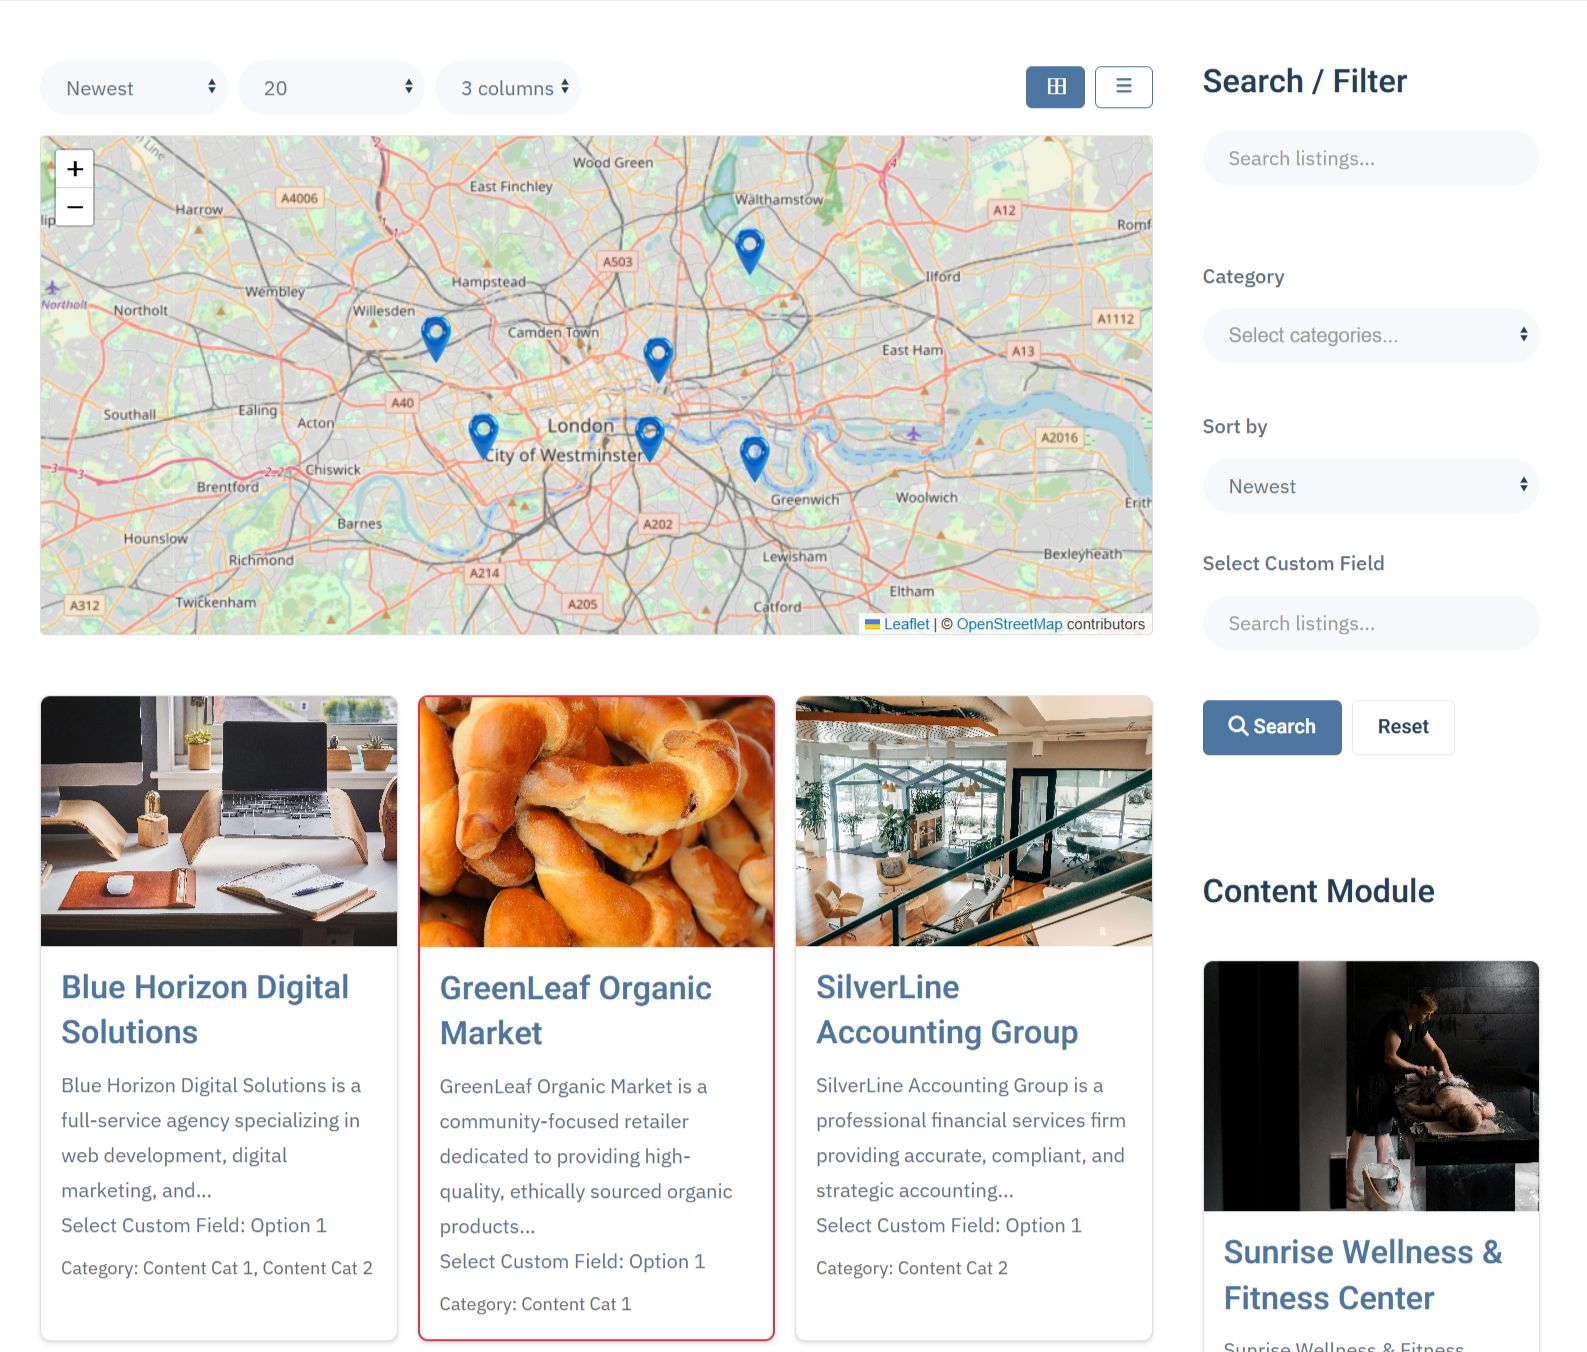The image size is (1587, 1352).
Task: Open the 3 columns dropdown
Action: 508,88
